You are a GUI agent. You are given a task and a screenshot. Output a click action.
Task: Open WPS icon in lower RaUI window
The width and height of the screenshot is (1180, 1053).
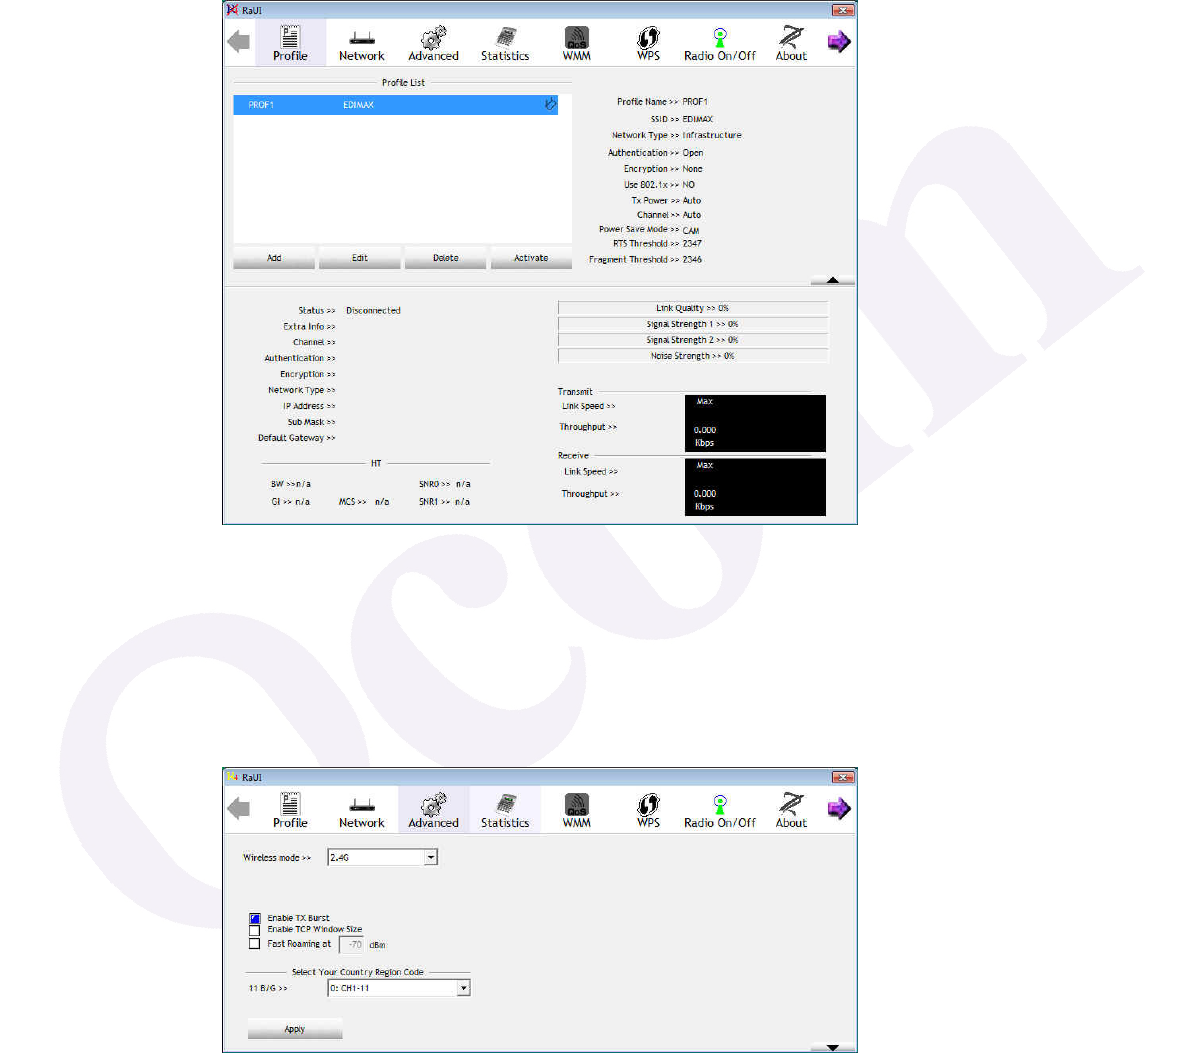point(648,810)
